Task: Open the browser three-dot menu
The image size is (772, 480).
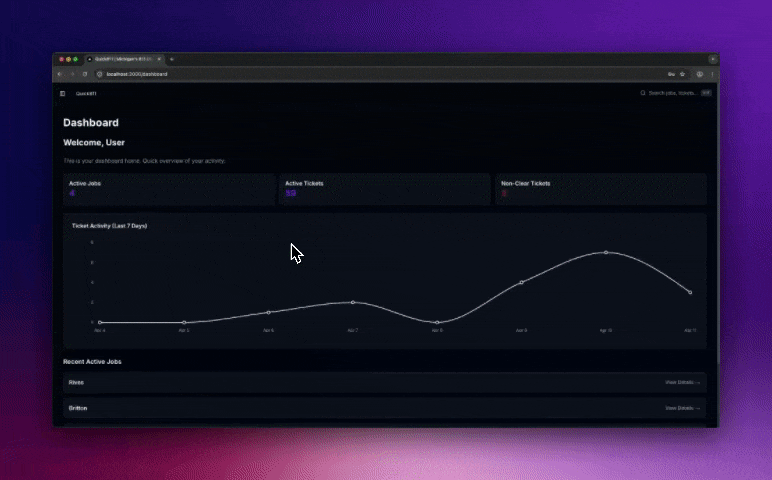Action: [x=712, y=74]
